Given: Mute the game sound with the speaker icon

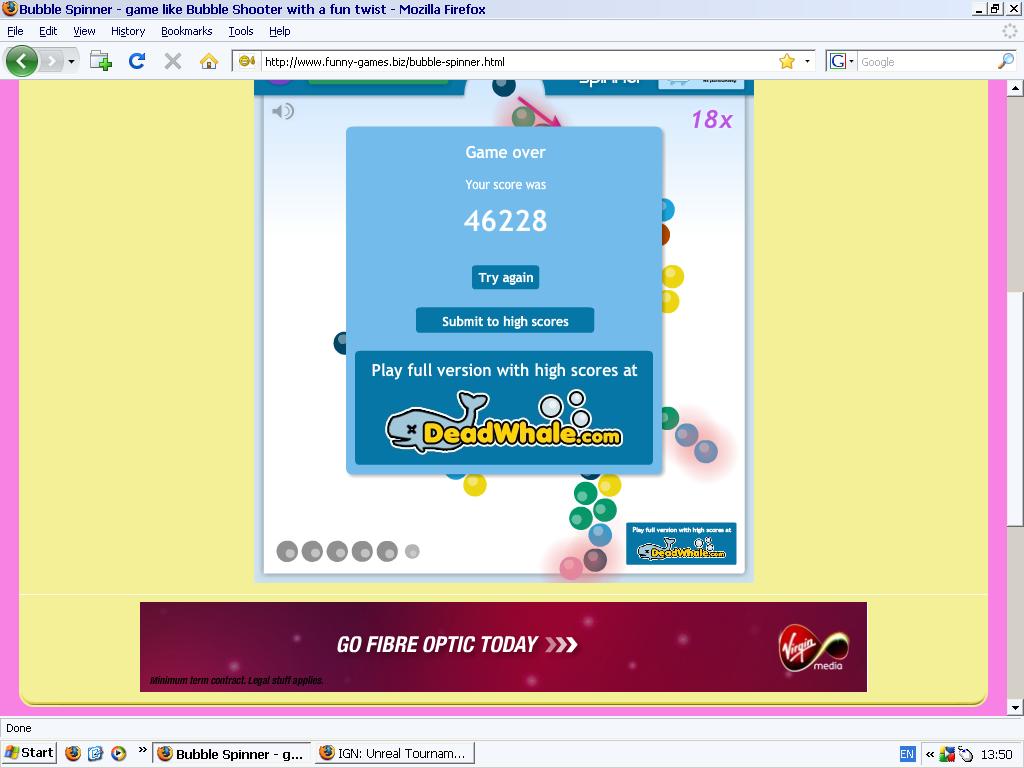Looking at the screenshot, I should pos(283,110).
